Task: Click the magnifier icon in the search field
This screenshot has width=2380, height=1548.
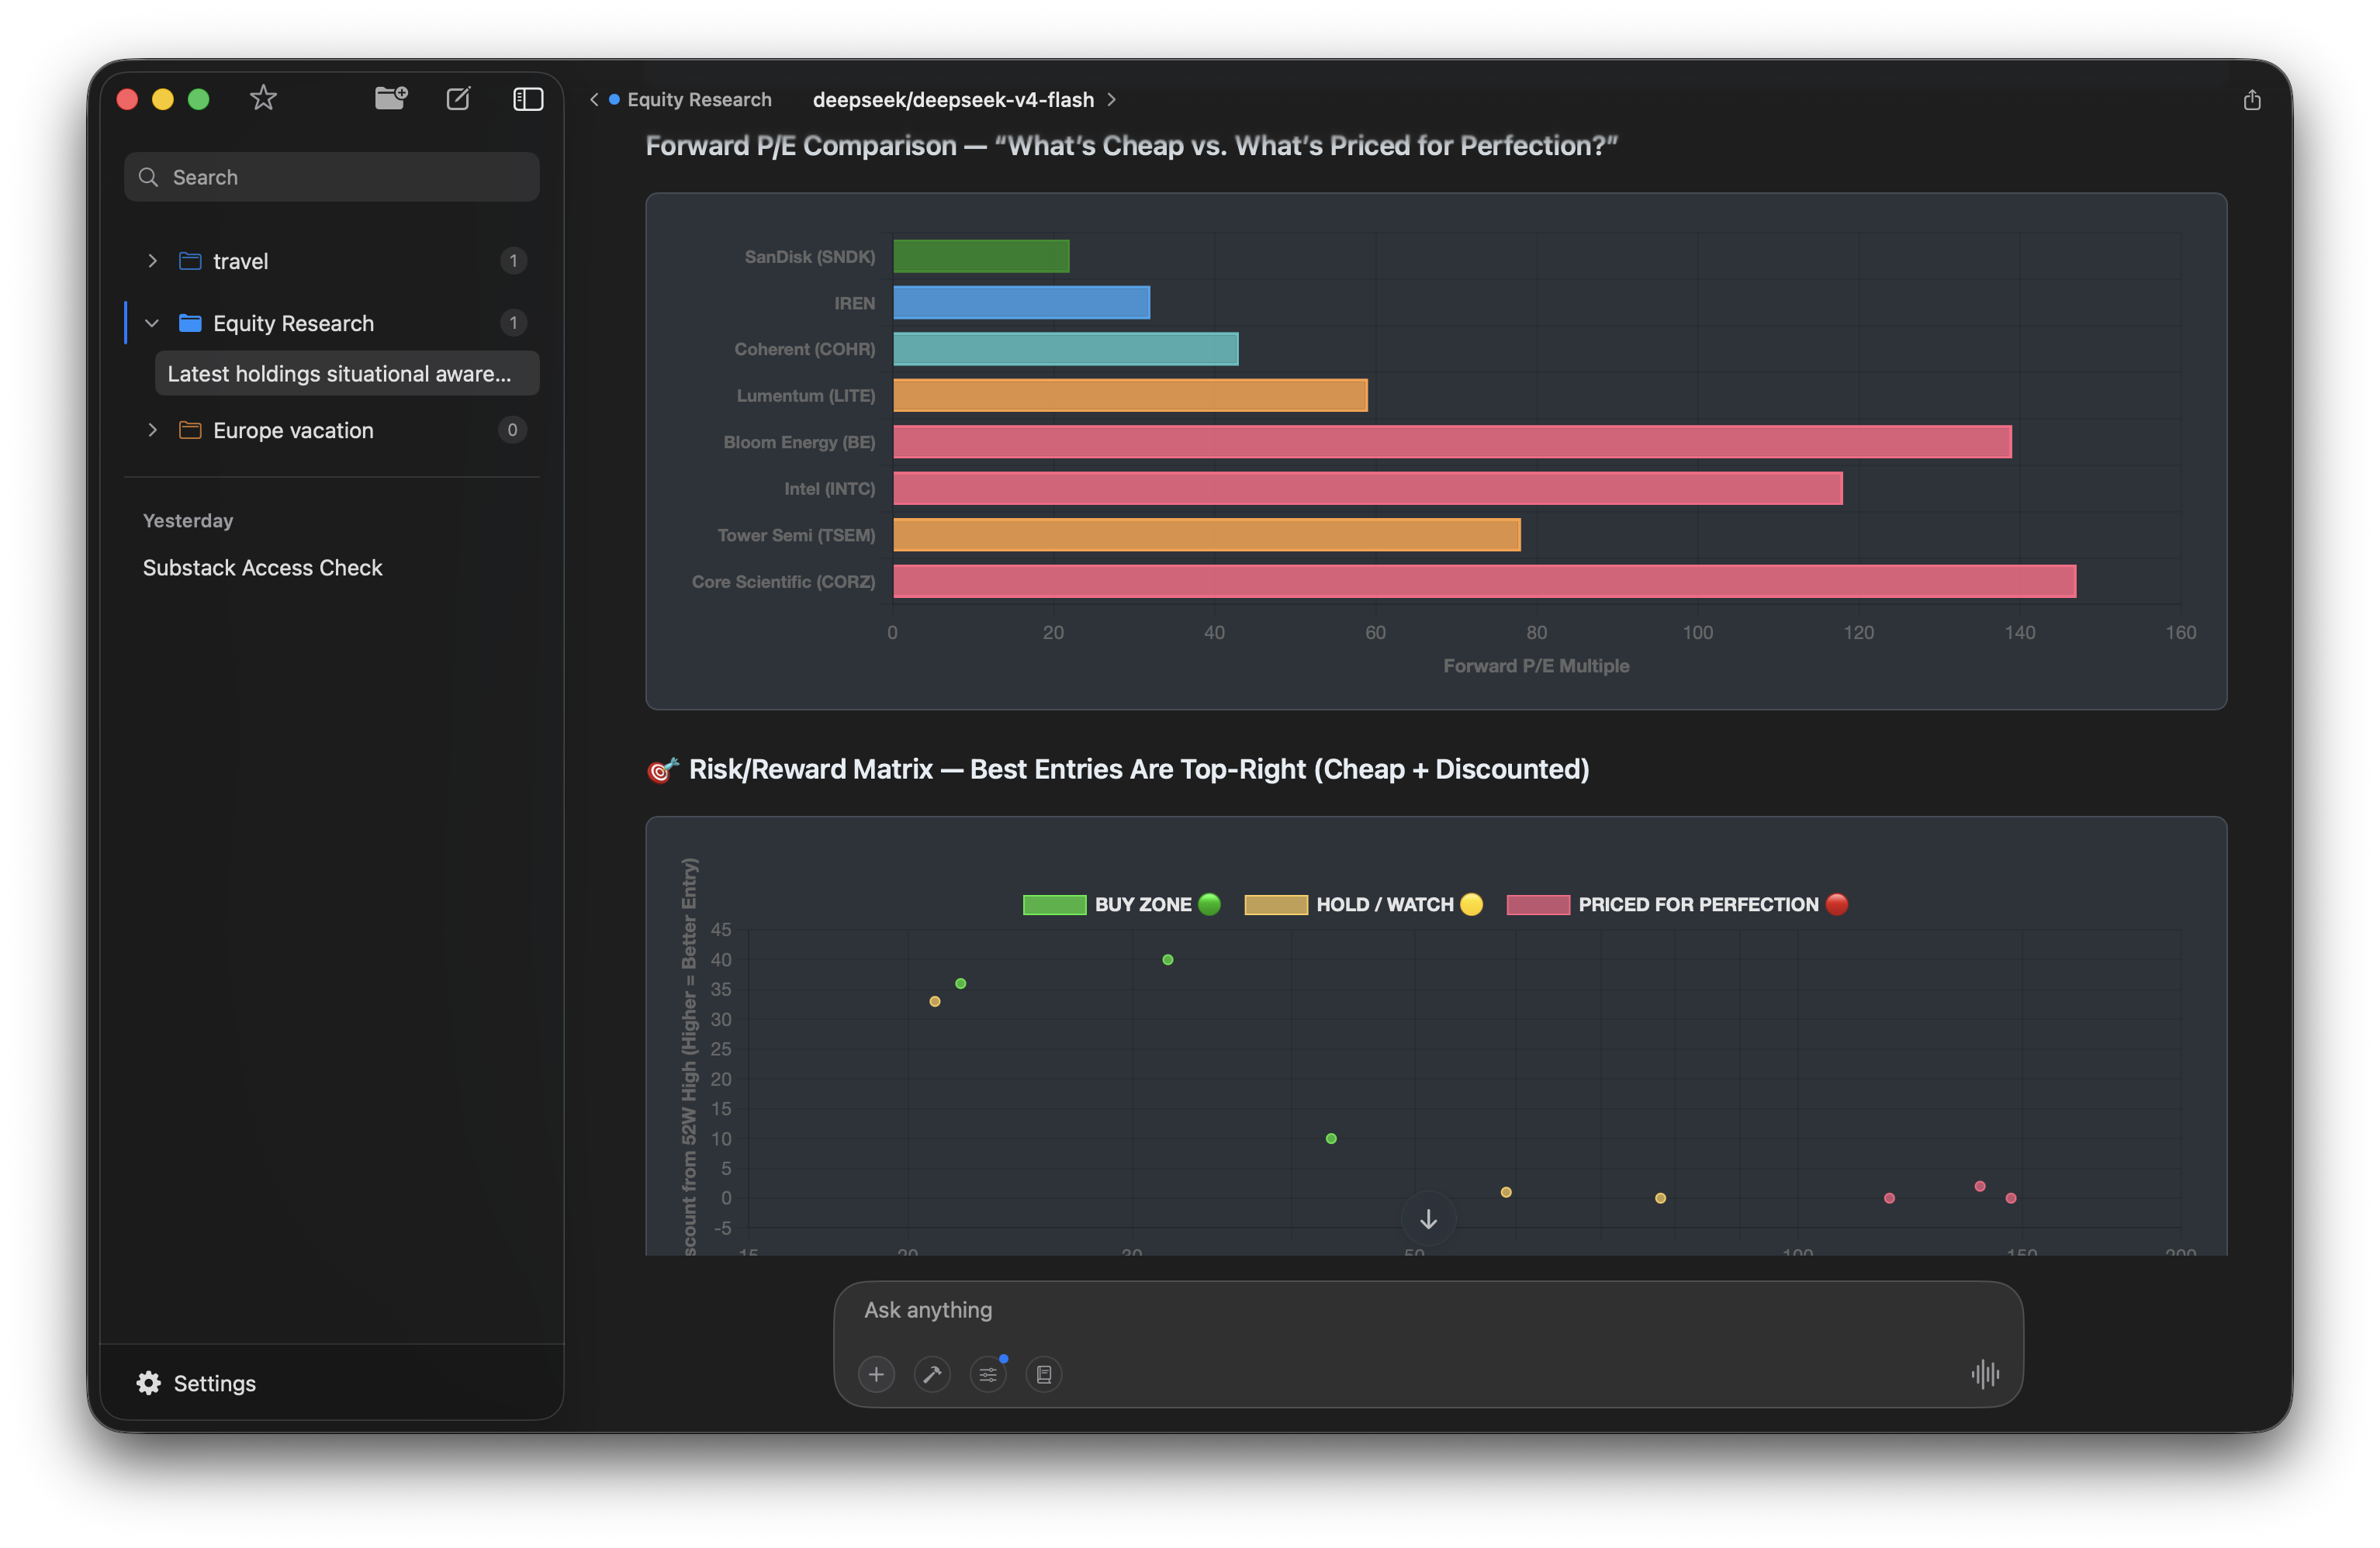Action: tap(149, 177)
